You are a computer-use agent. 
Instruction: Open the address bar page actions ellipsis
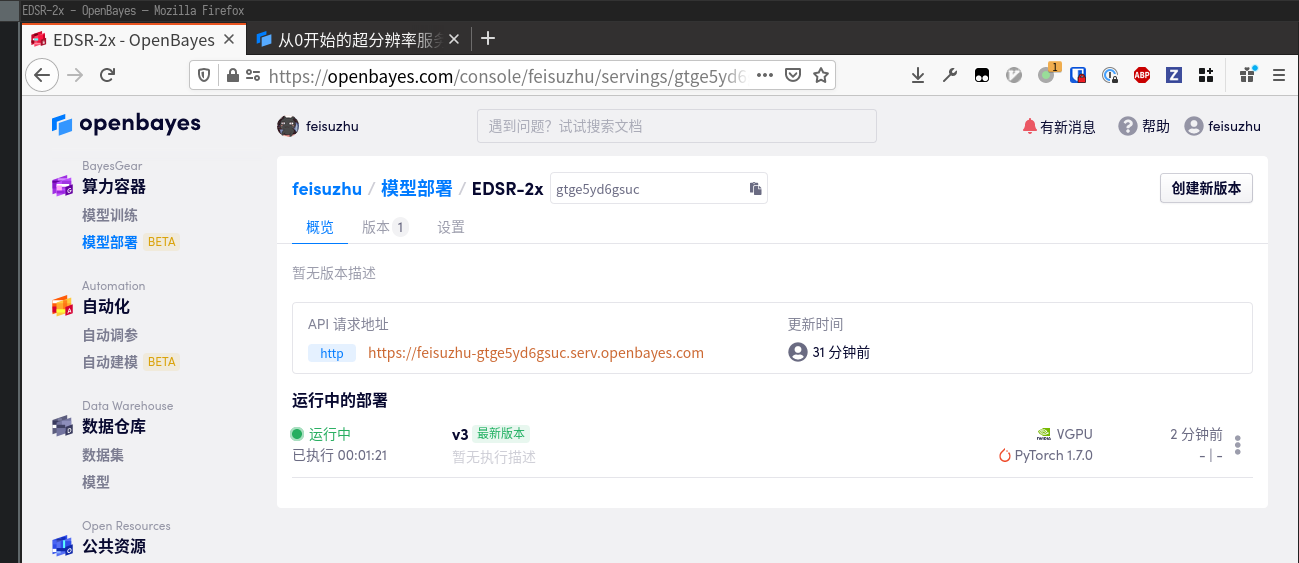click(x=765, y=75)
